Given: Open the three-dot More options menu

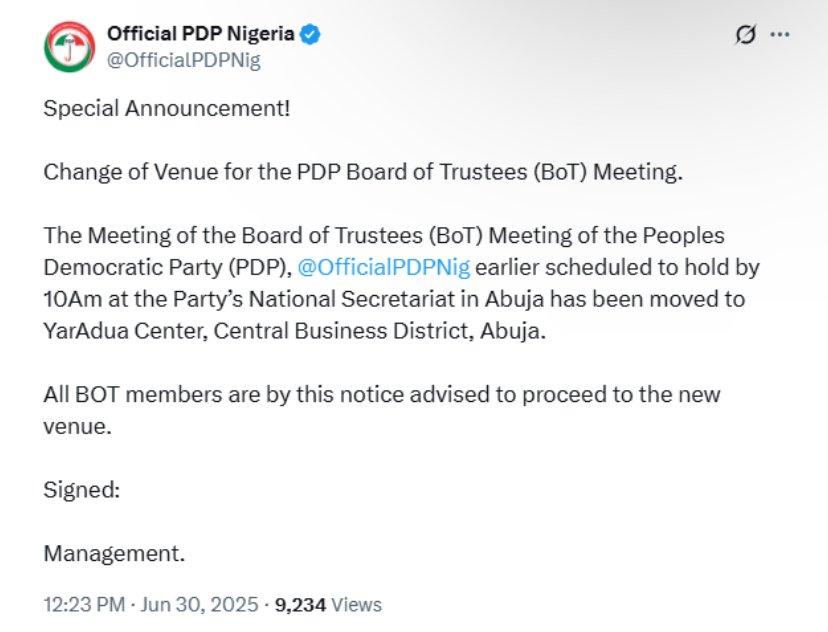Looking at the screenshot, I should (x=780, y=35).
